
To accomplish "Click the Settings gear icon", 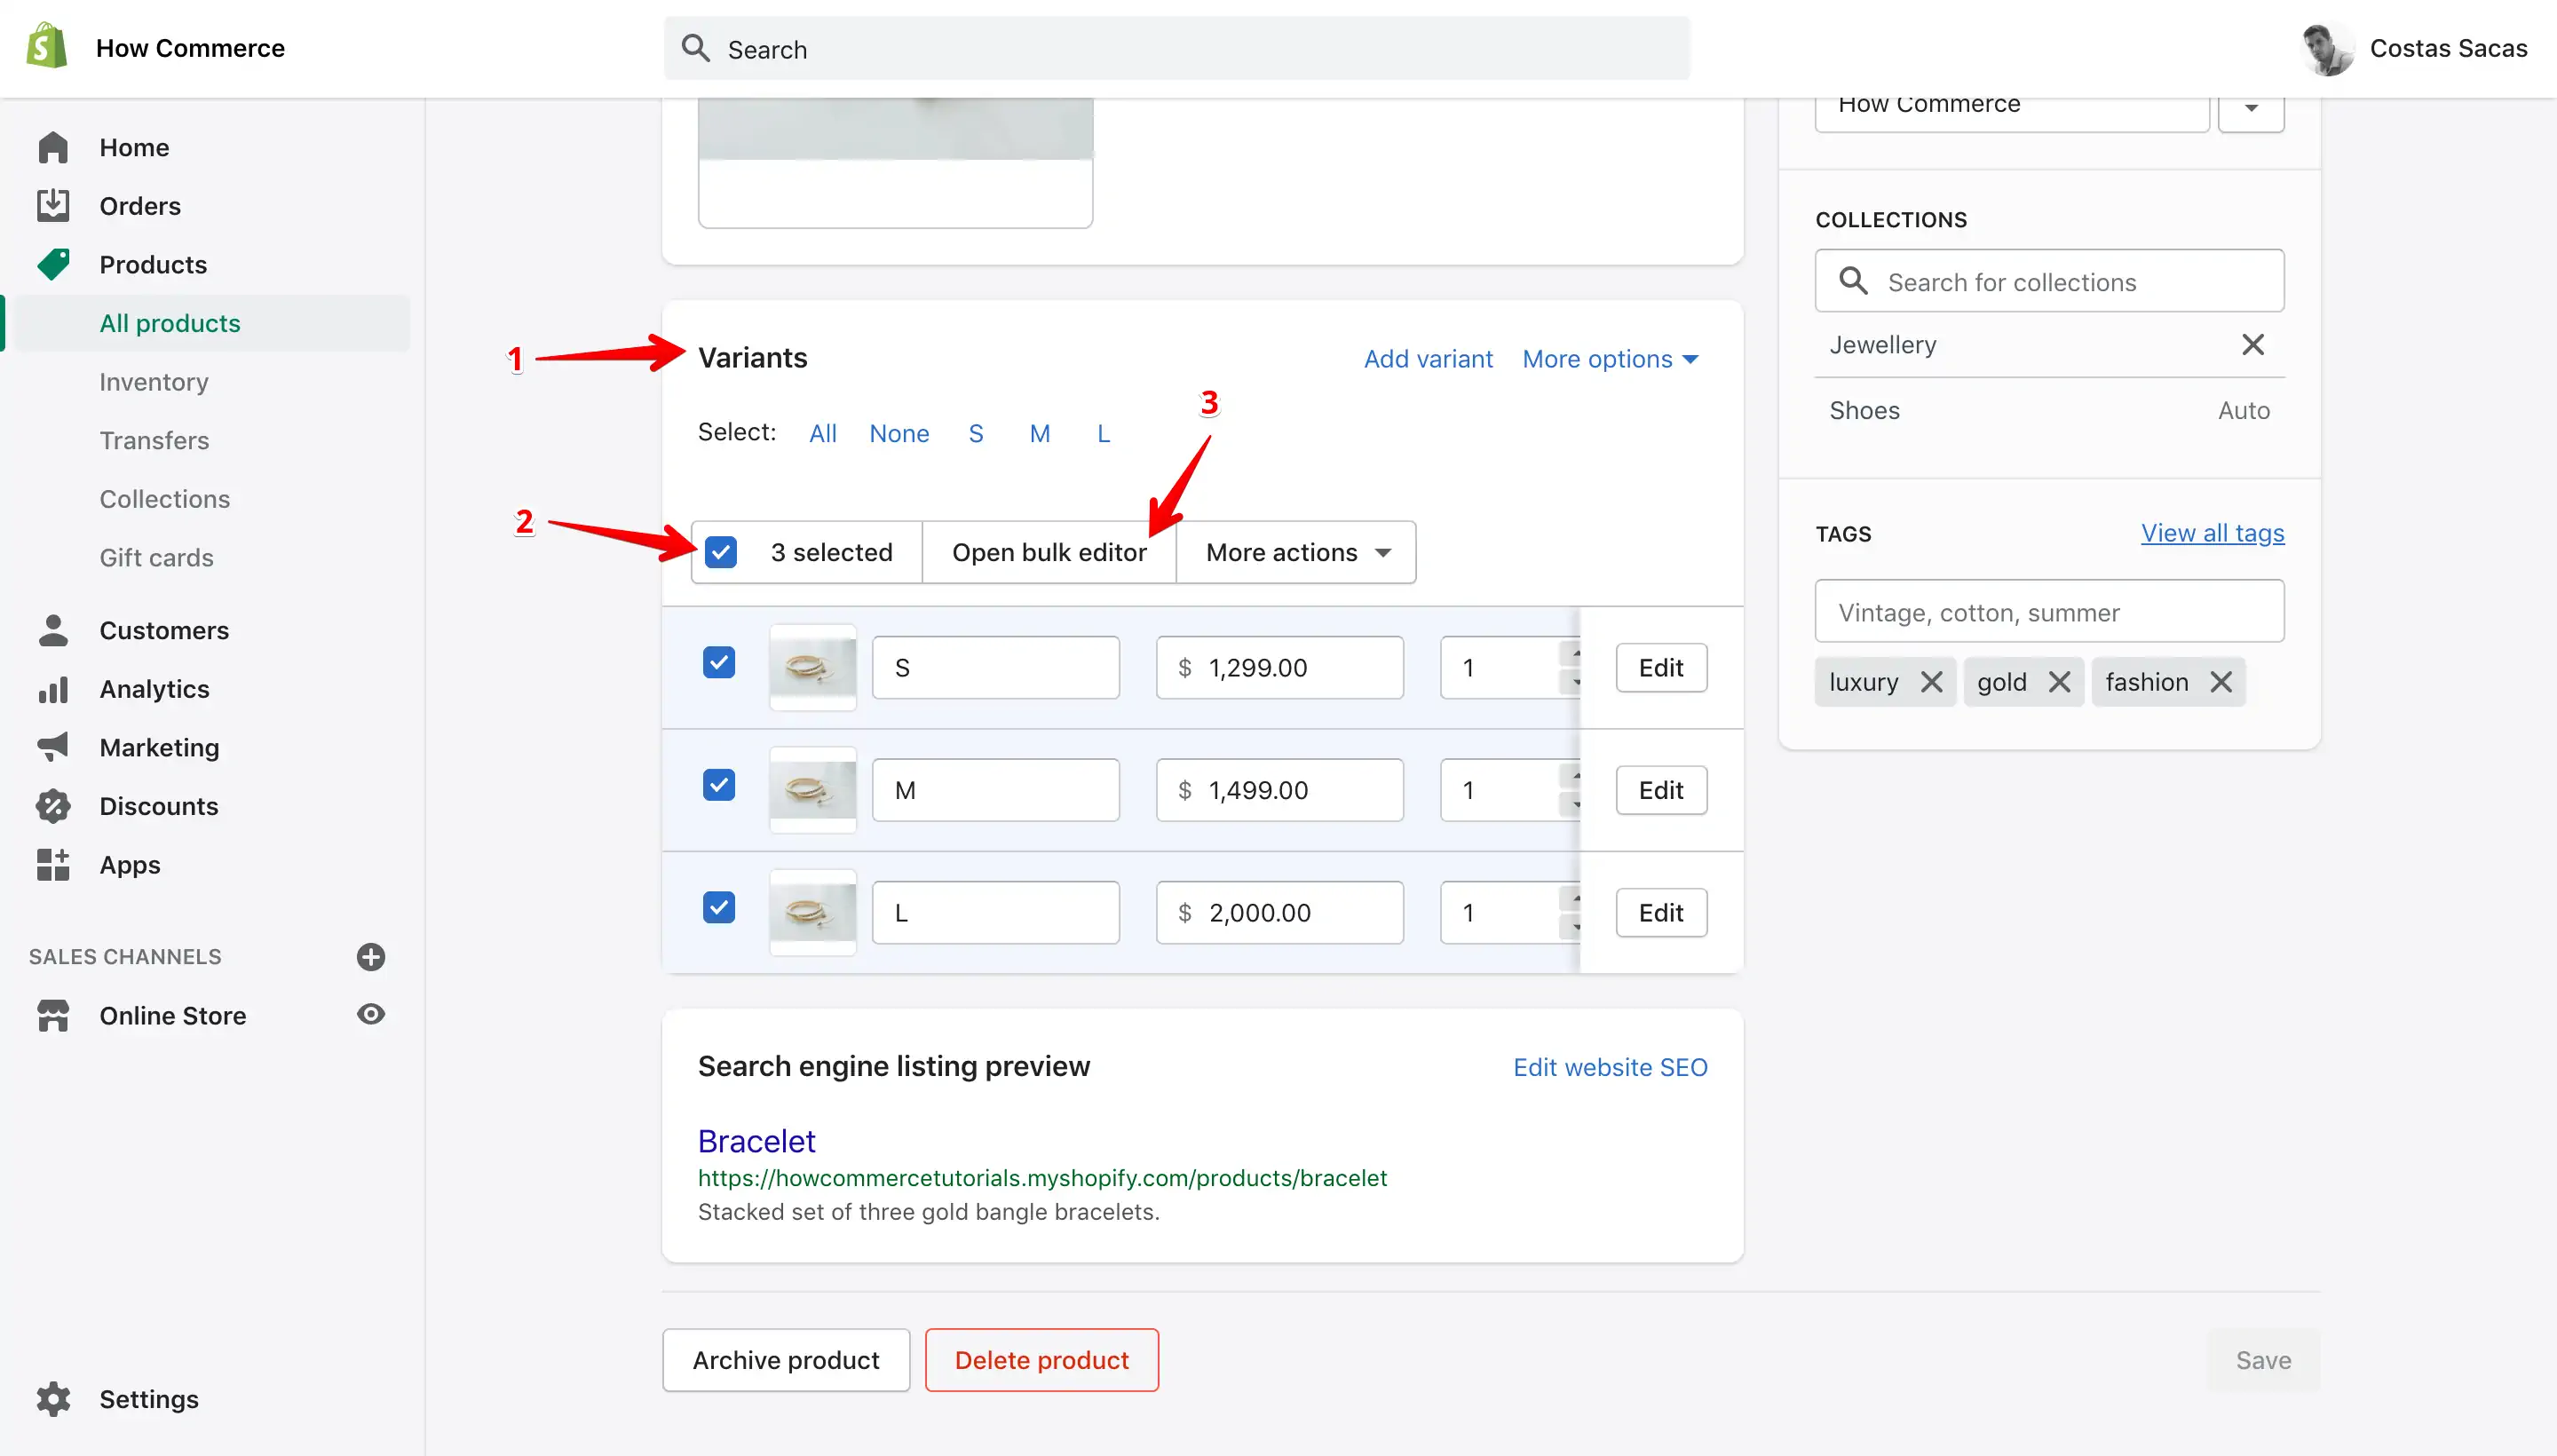I will pyautogui.click(x=53, y=1399).
